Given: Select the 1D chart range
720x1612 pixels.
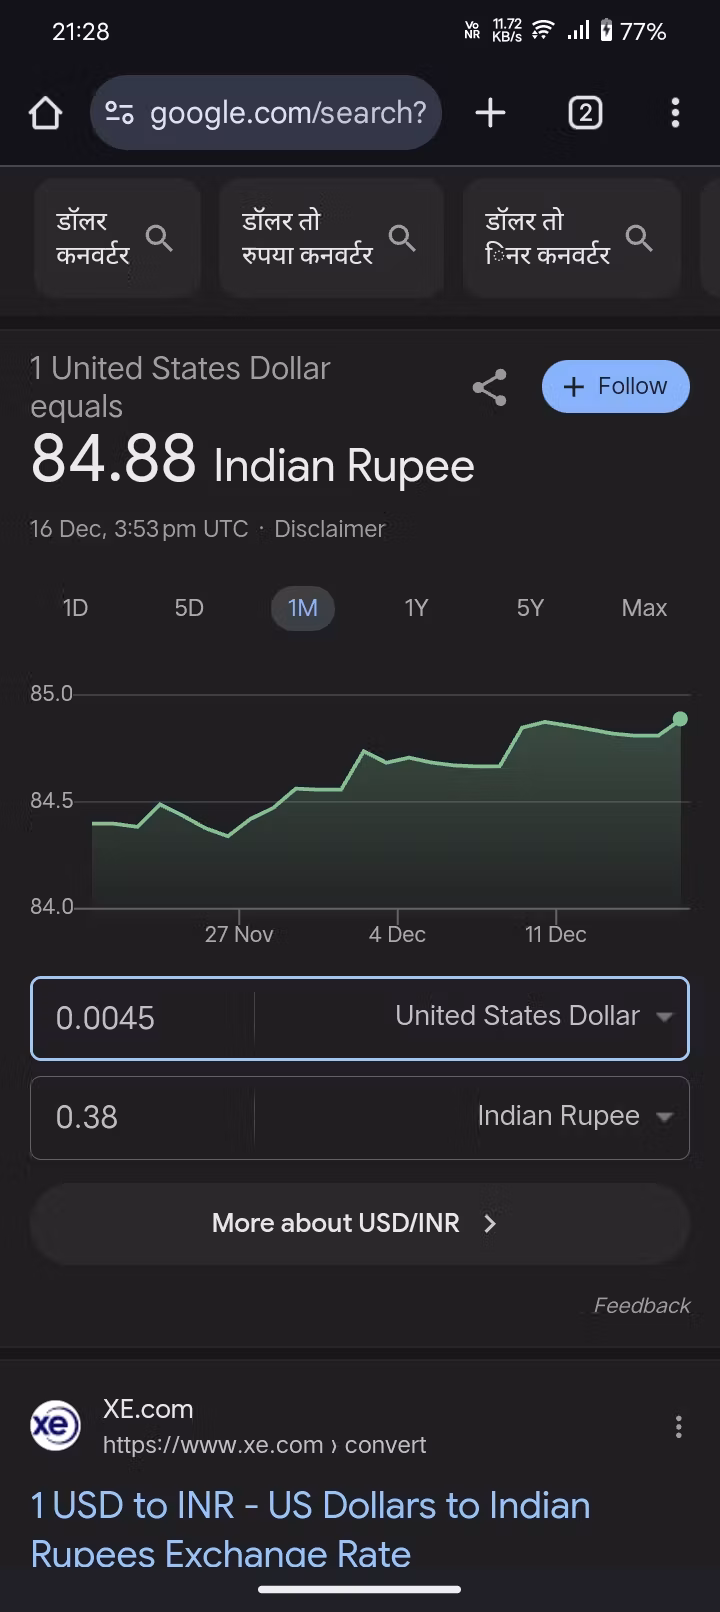Looking at the screenshot, I should [x=75, y=608].
